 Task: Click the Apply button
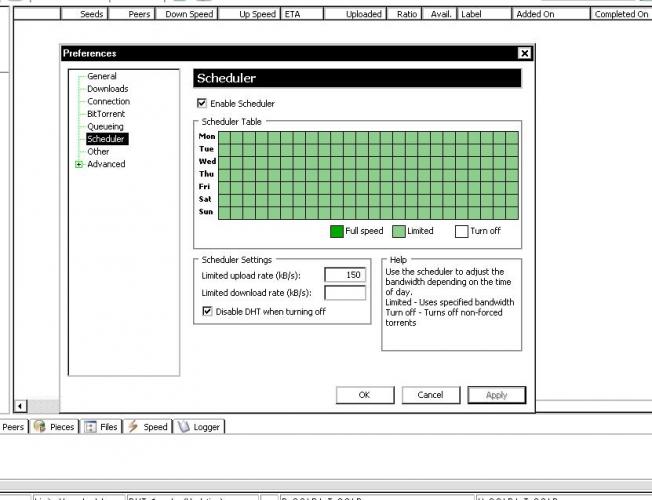pos(496,395)
